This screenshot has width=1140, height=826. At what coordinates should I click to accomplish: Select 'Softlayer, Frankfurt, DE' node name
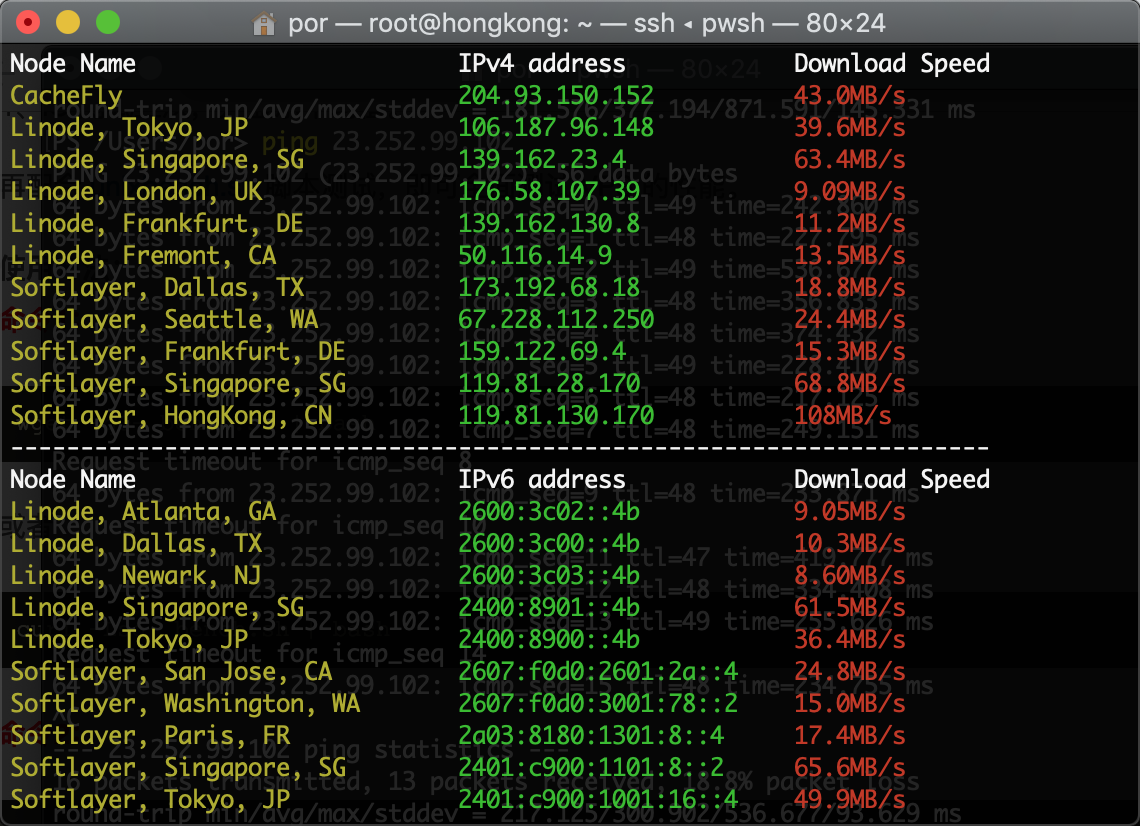[178, 351]
